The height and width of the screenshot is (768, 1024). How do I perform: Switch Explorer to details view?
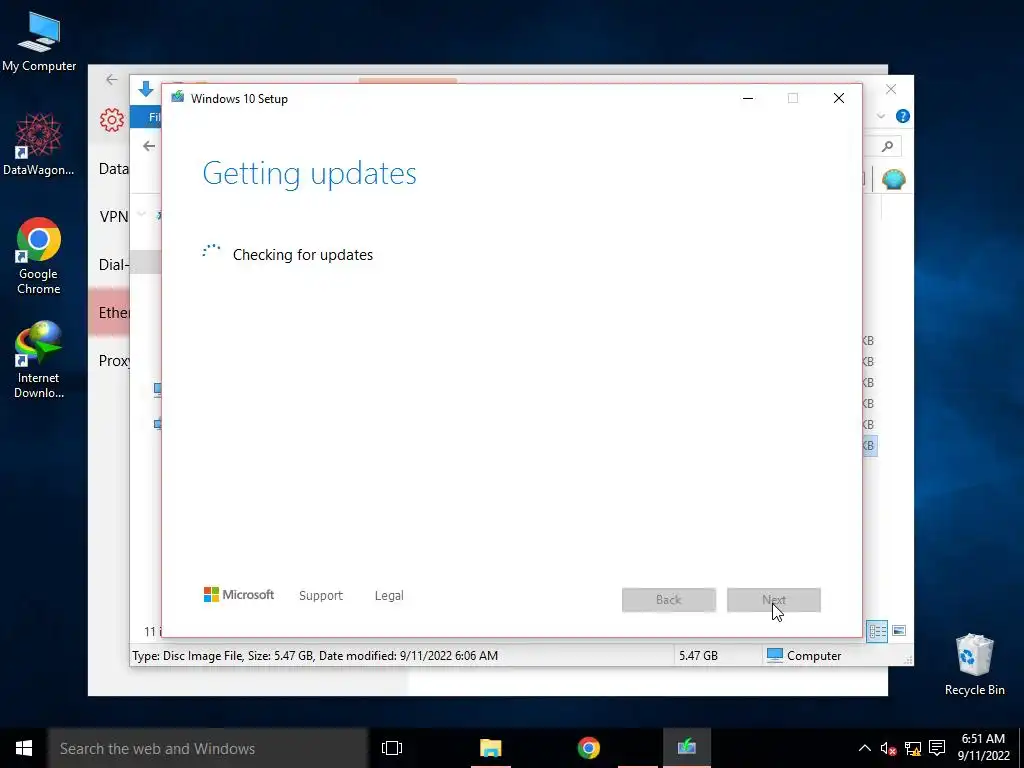tap(877, 631)
